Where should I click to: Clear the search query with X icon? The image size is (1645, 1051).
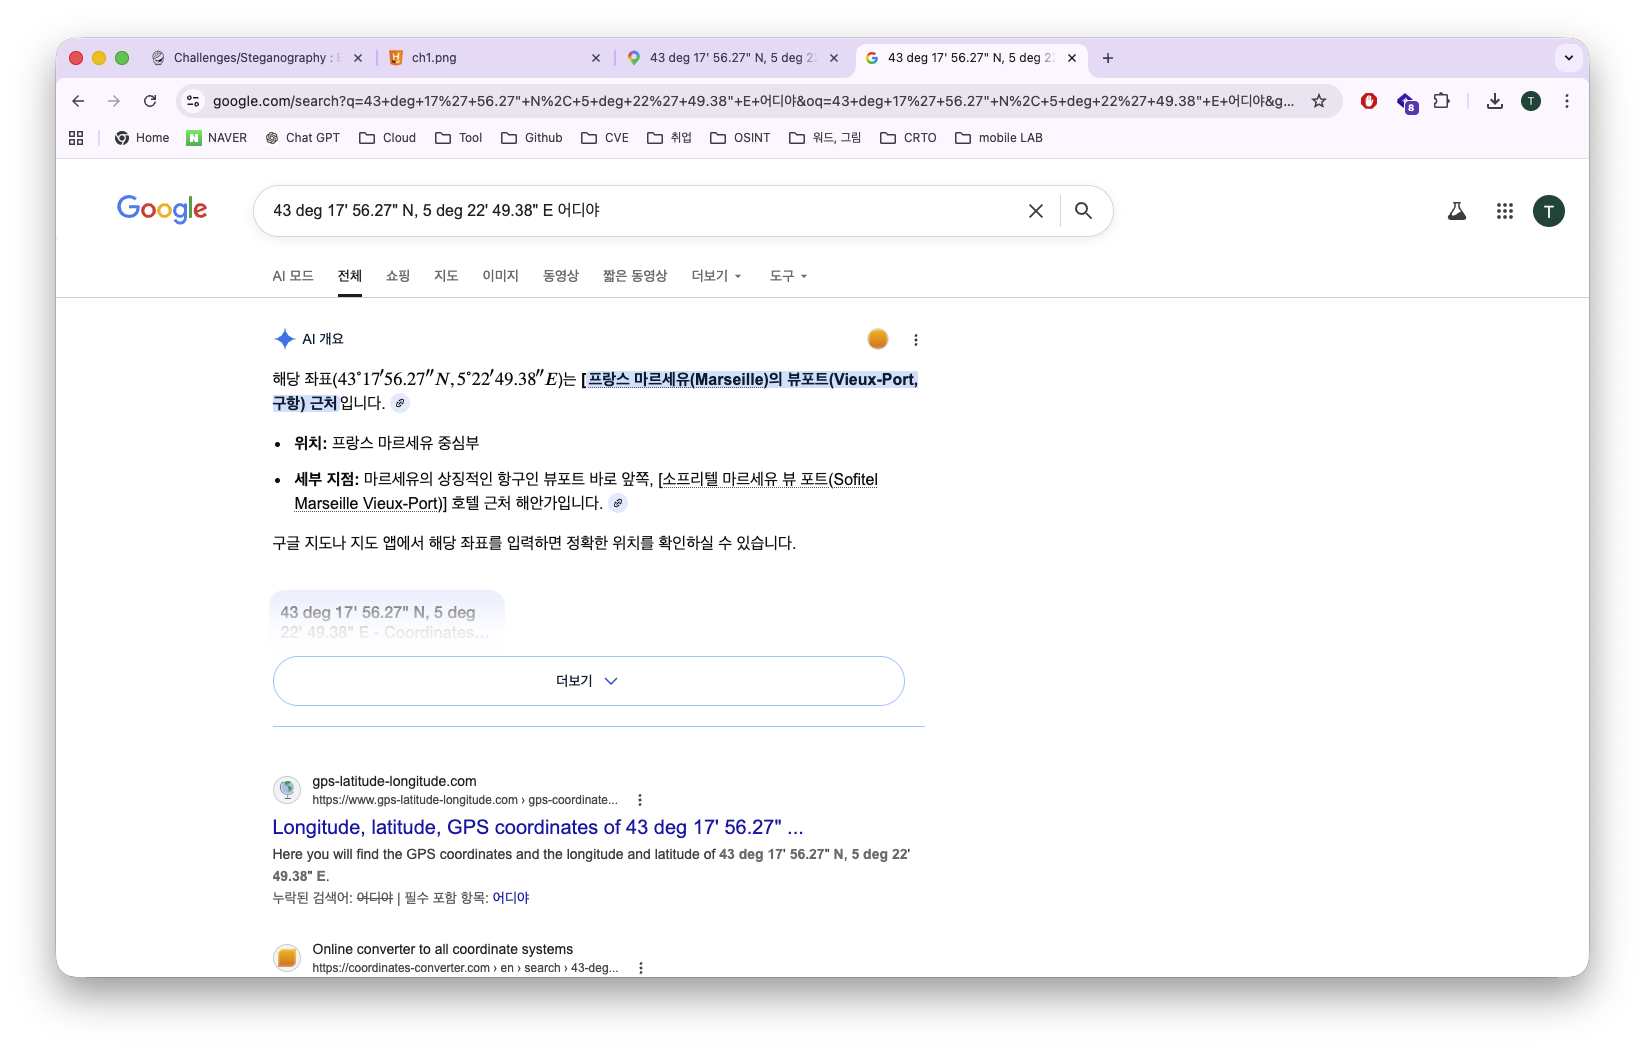pos(1036,211)
